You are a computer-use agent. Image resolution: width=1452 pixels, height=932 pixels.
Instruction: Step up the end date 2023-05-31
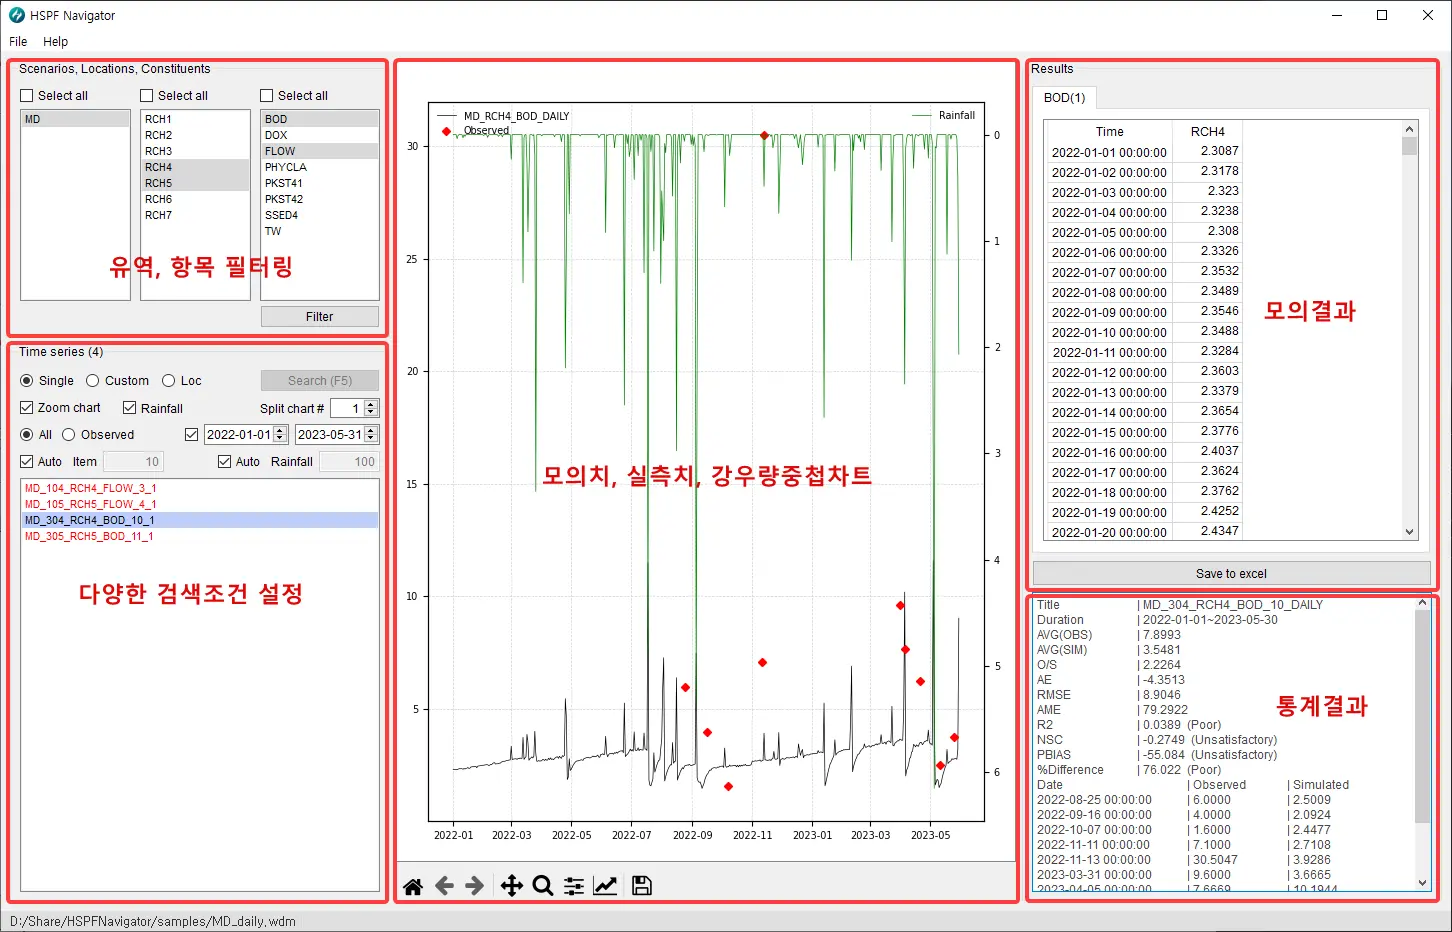click(371, 431)
